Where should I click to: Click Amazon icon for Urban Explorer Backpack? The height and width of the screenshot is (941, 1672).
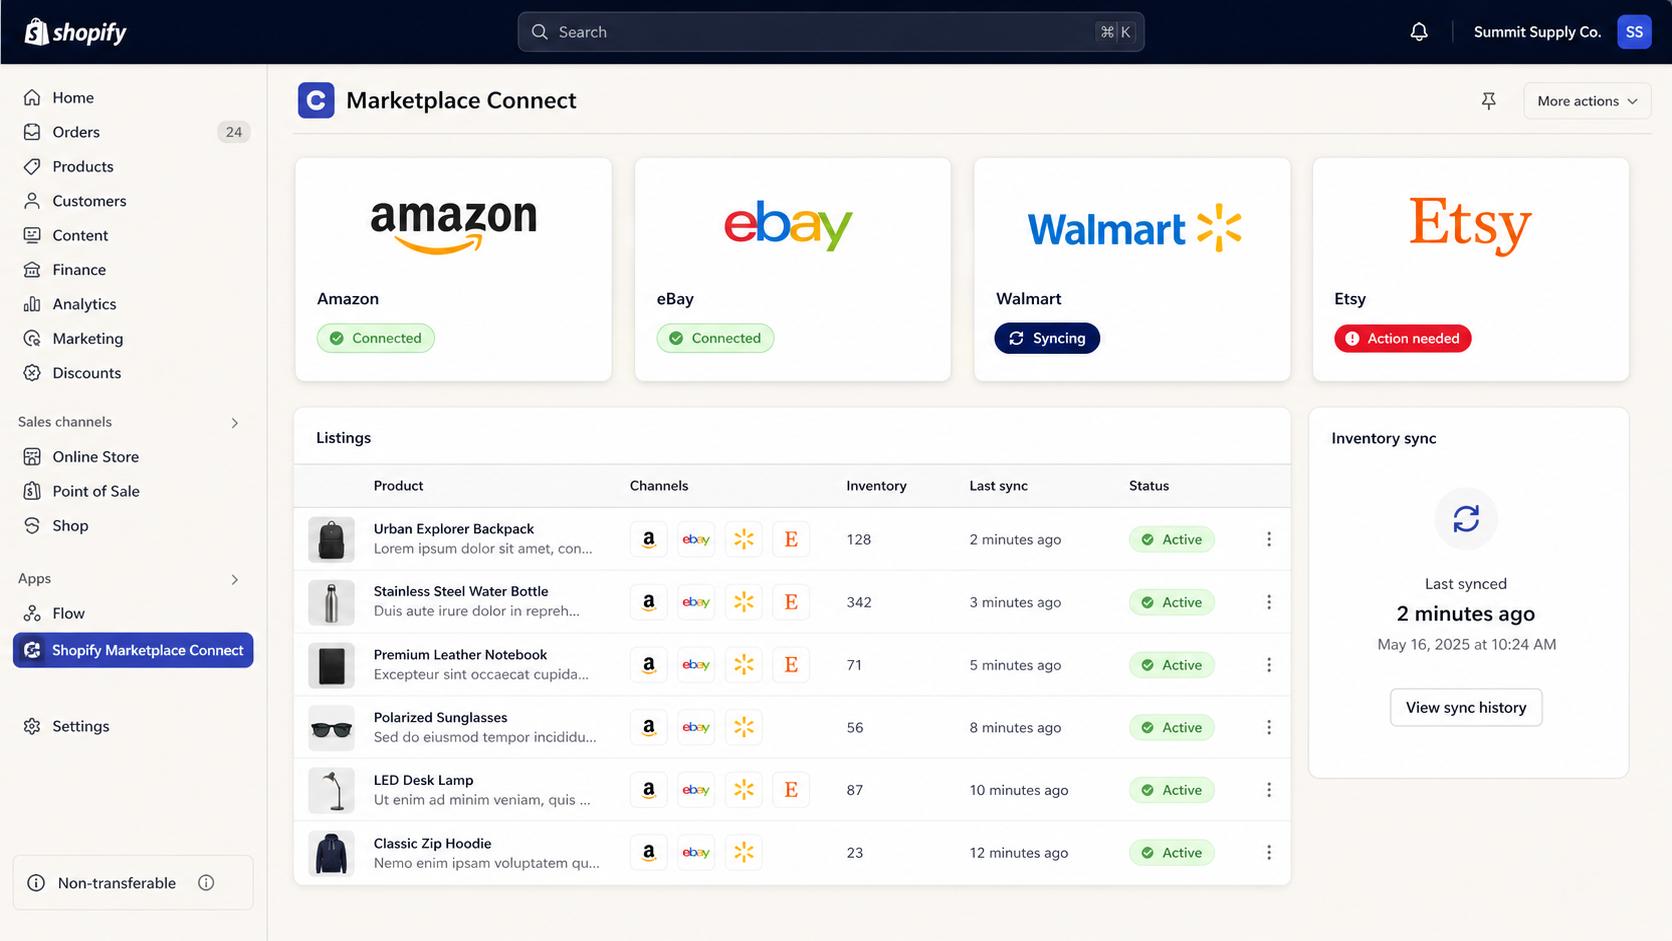(649, 539)
